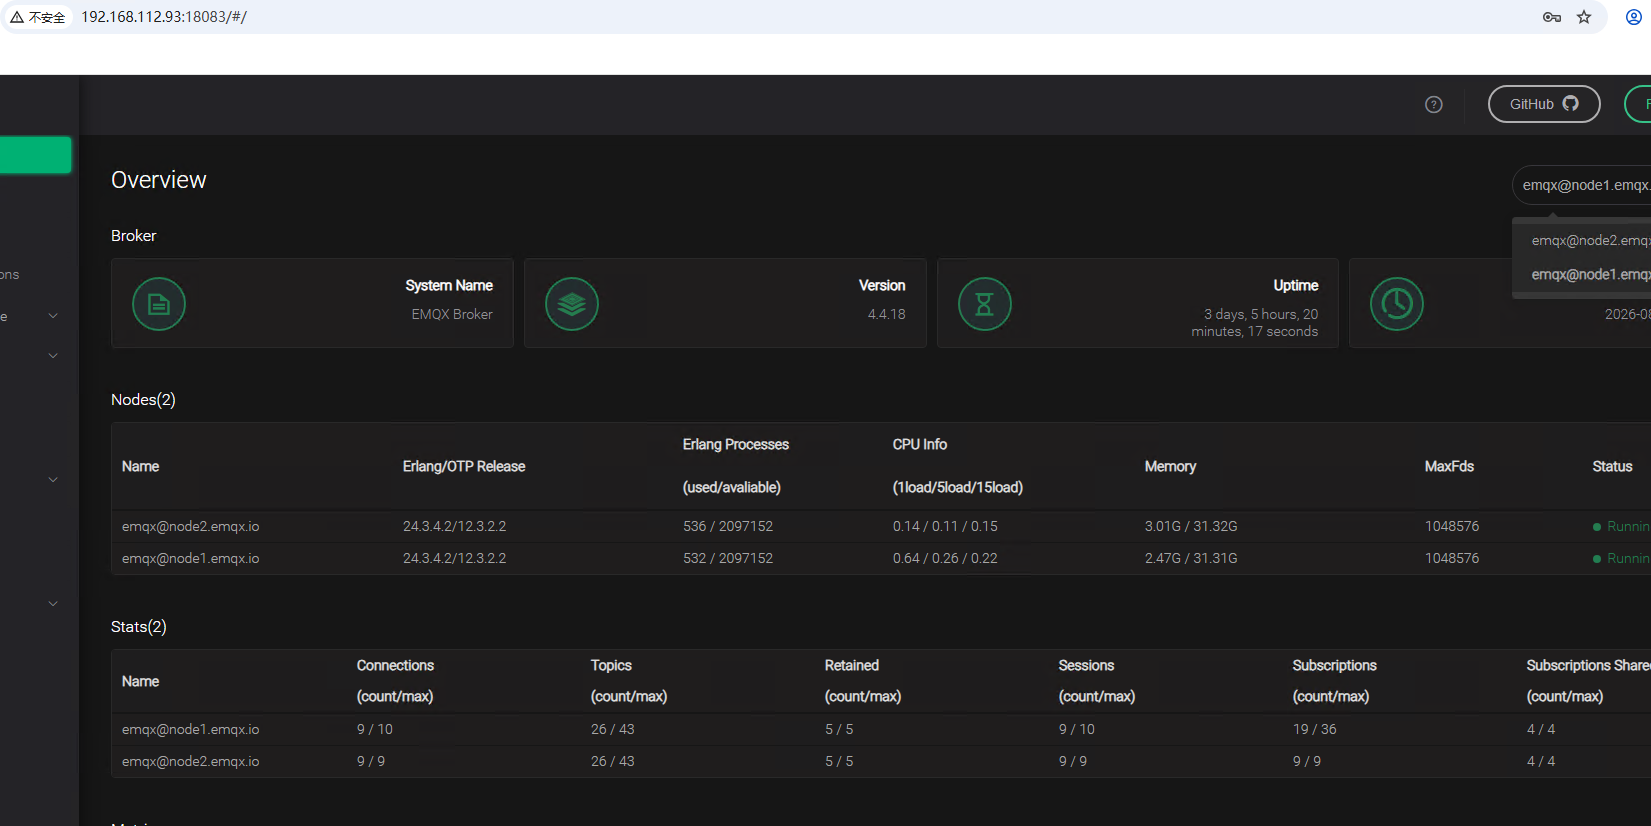Click emqx@node1.emqx.io in the Nodes table

pos(190,558)
